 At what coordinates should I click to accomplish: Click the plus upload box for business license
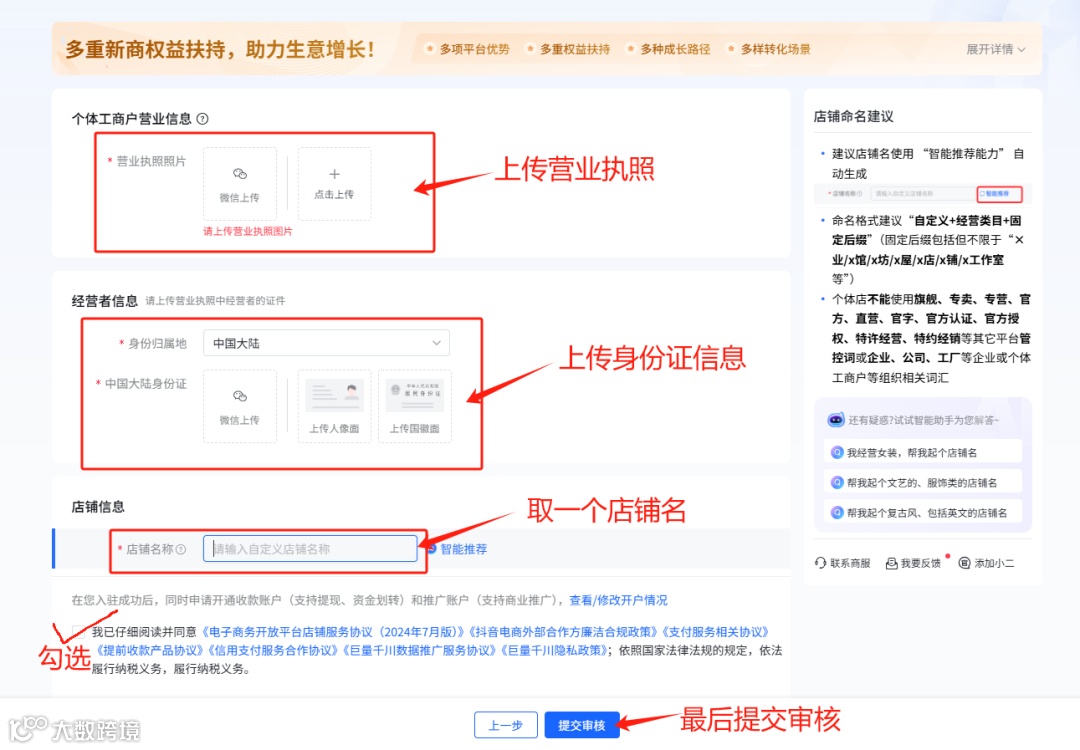pos(334,184)
